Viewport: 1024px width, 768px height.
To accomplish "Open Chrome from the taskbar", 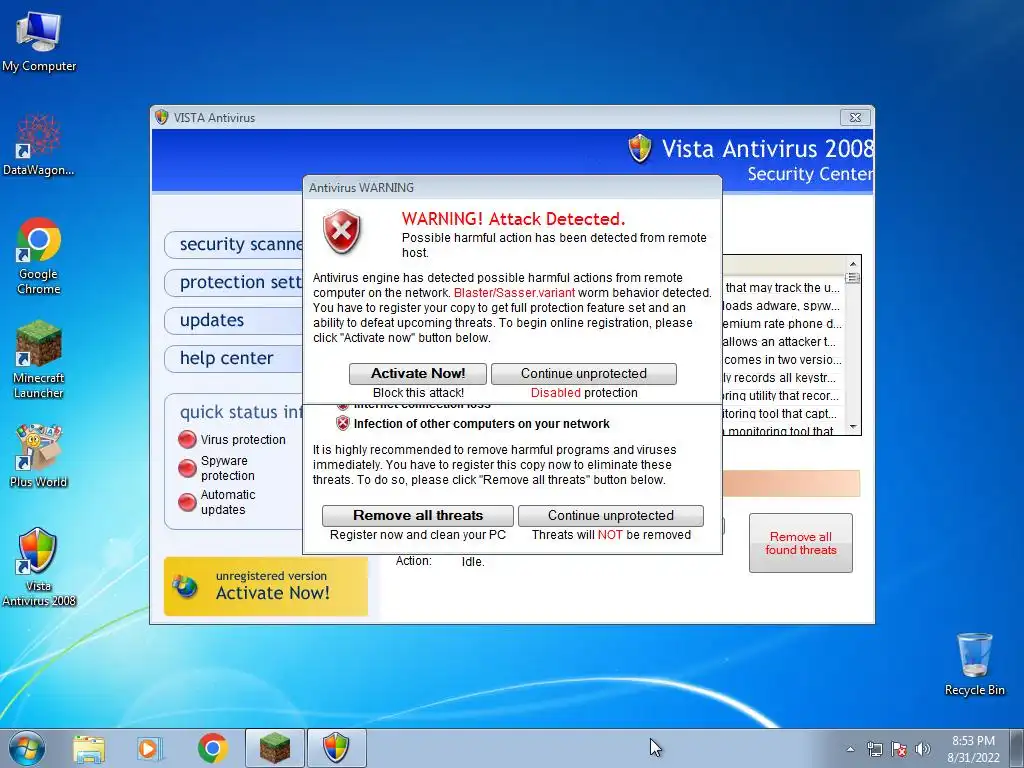I will (x=212, y=749).
